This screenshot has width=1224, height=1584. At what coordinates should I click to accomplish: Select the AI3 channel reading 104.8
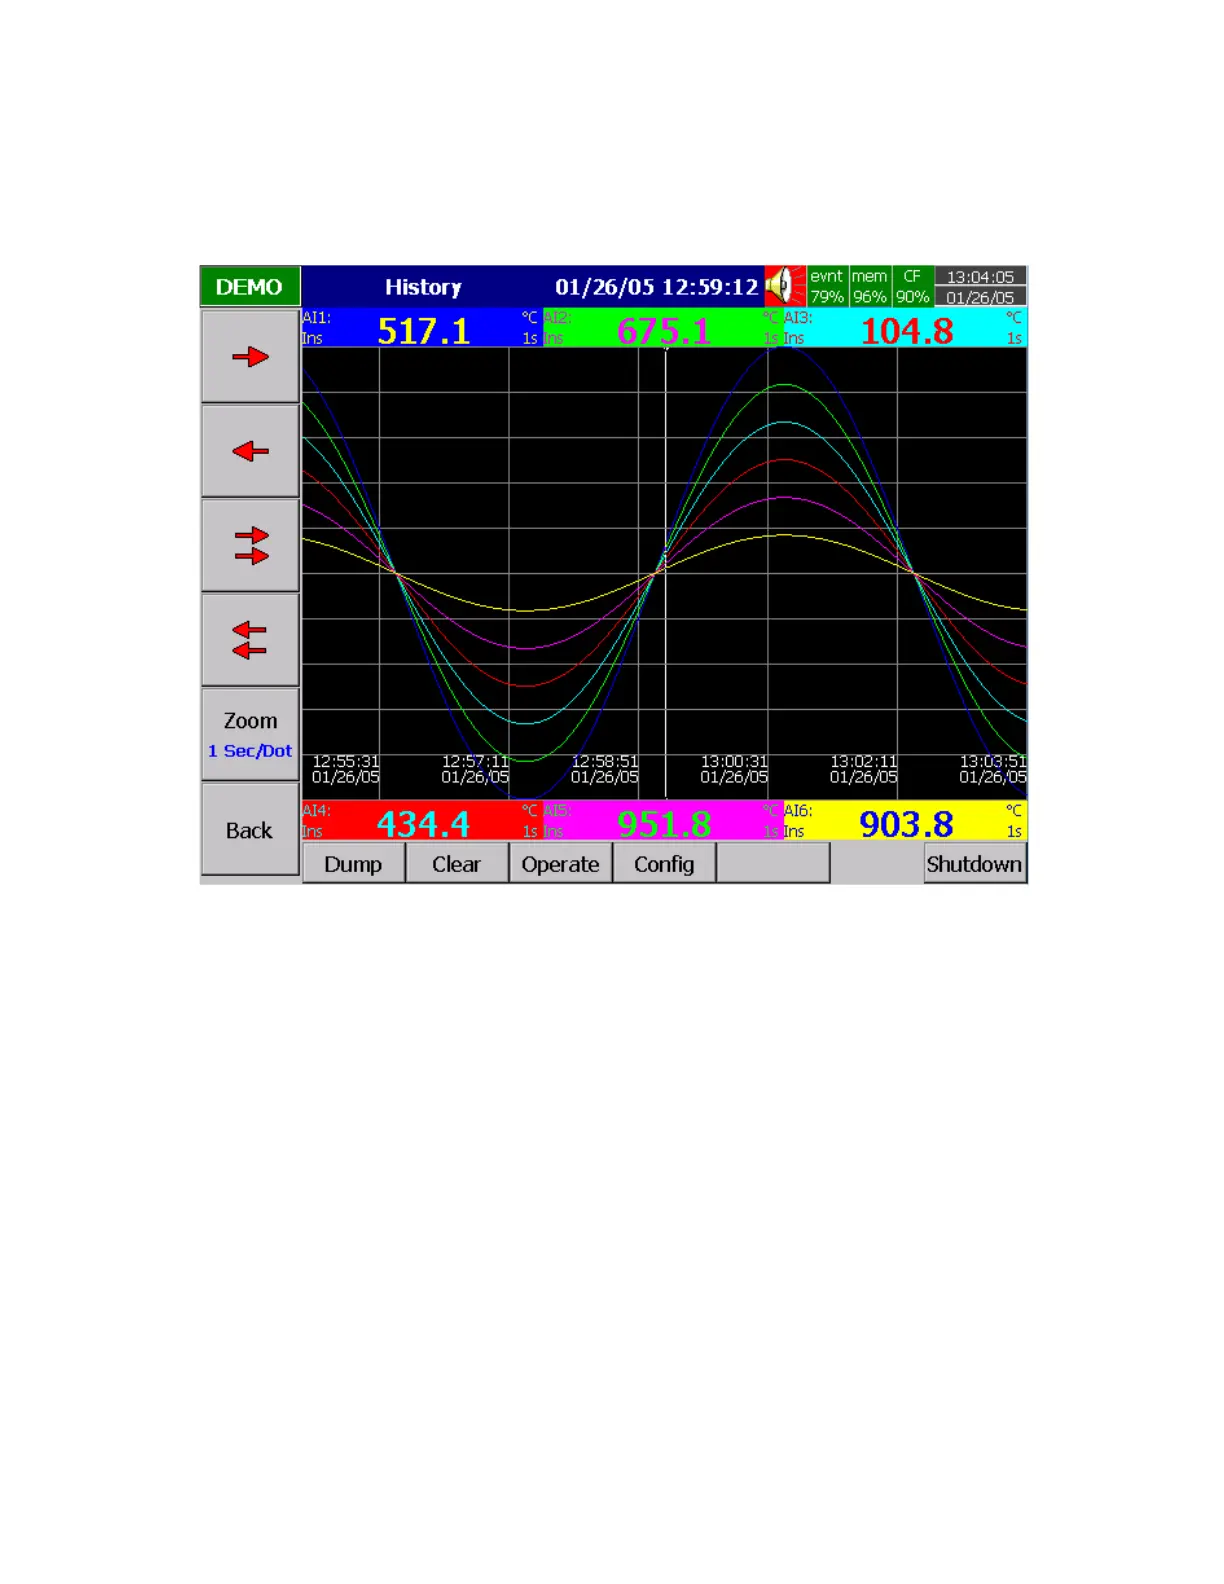tap(905, 328)
